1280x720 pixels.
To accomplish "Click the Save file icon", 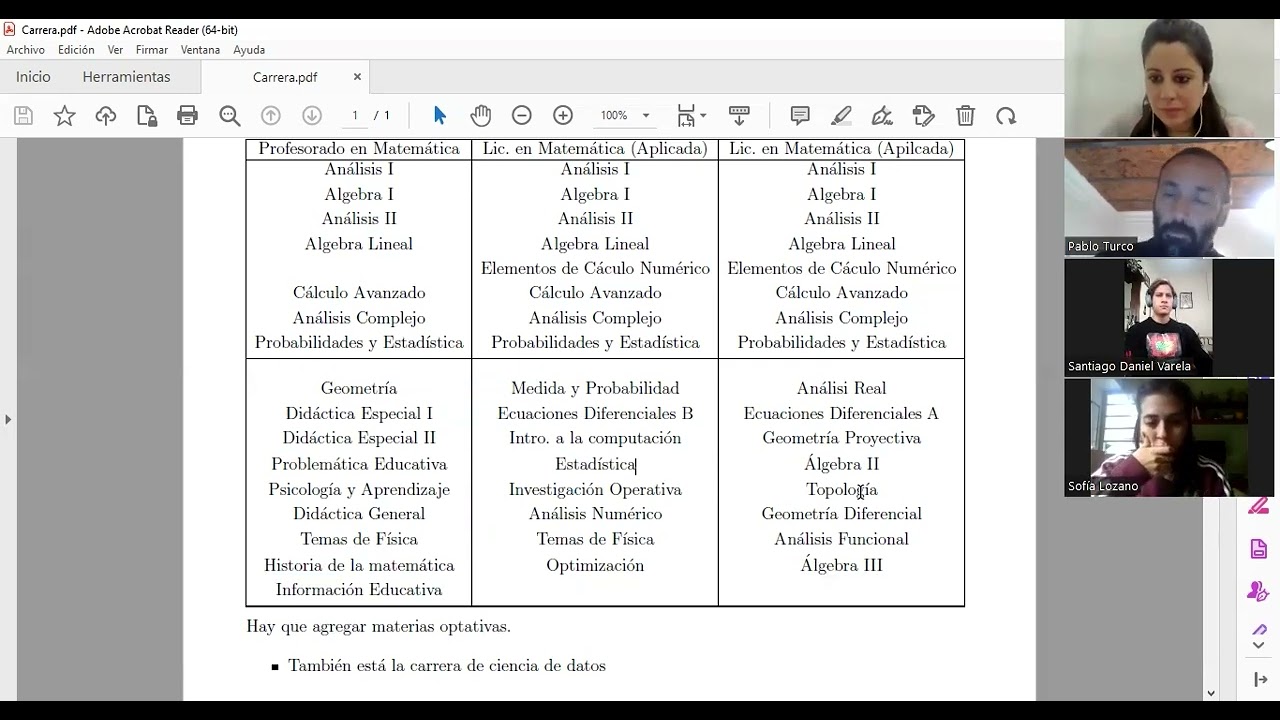I will [23, 116].
